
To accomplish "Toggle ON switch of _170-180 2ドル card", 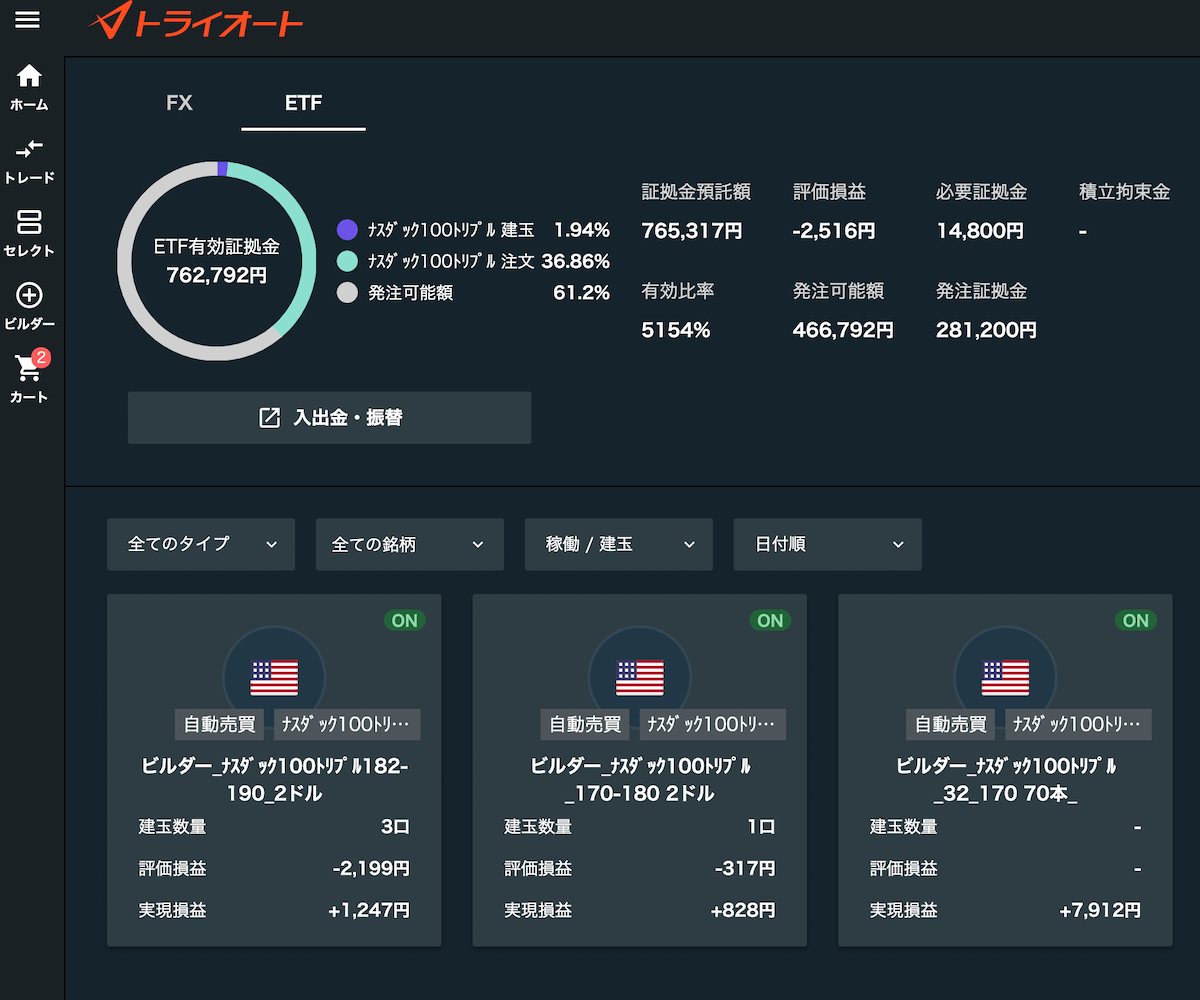I will tap(770, 620).
